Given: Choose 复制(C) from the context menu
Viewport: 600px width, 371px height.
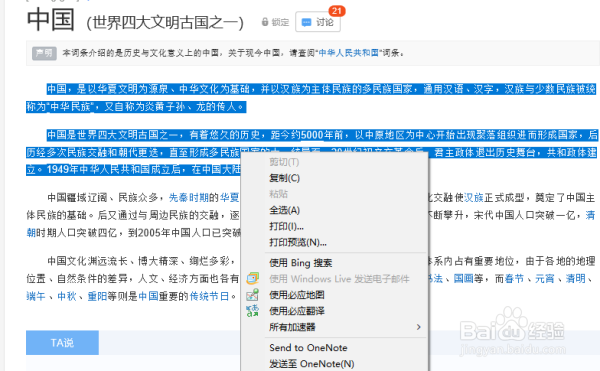Looking at the screenshot, I should (284, 178).
